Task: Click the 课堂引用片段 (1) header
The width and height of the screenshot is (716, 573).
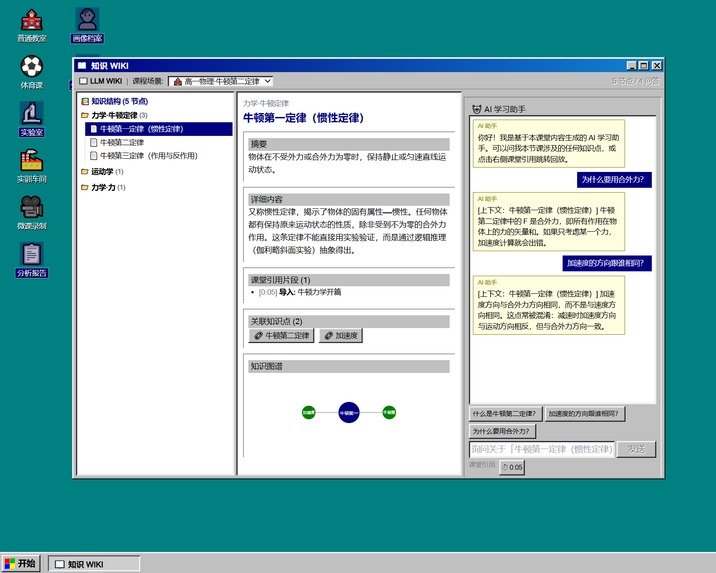Action: click(x=349, y=280)
